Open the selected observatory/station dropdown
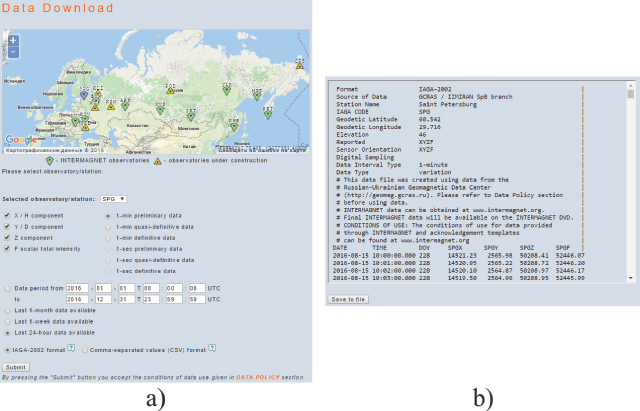 click(x=112, y=199)
